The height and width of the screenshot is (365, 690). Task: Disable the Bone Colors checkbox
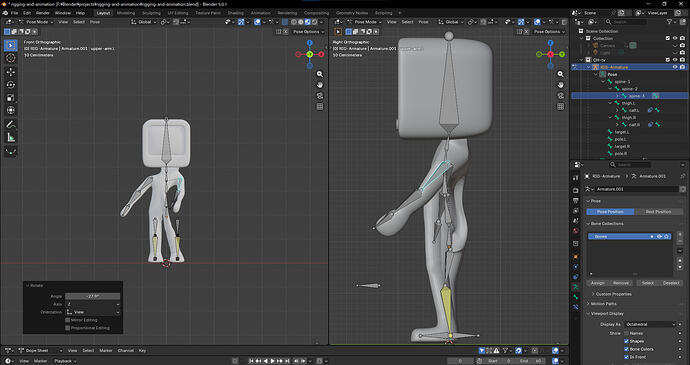627,349
